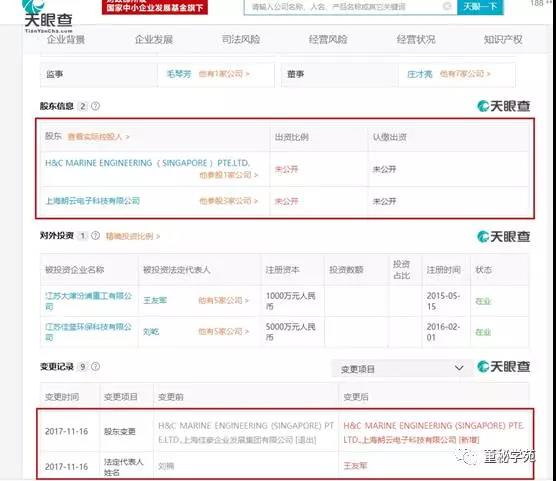Click the 变更项目 dropdown chevron arrow

tap(459, 368)
